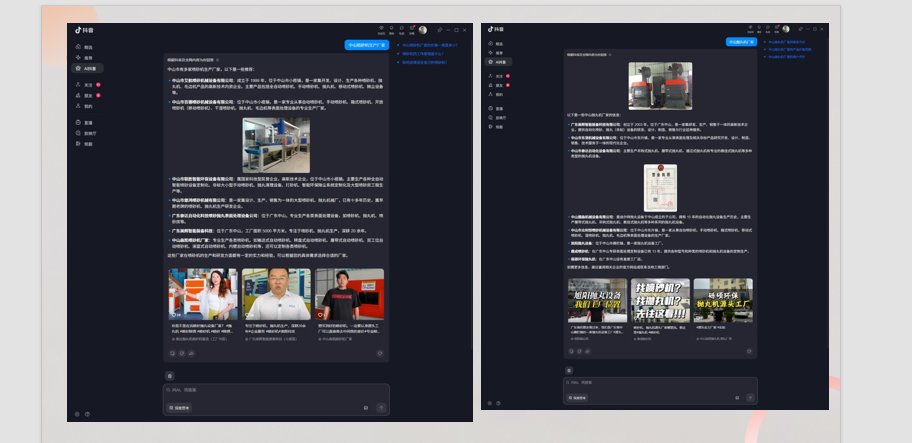Open 我的 in right window sidebar
The height and width of the screenshot is (443, 912).
(x=496, y=94)
